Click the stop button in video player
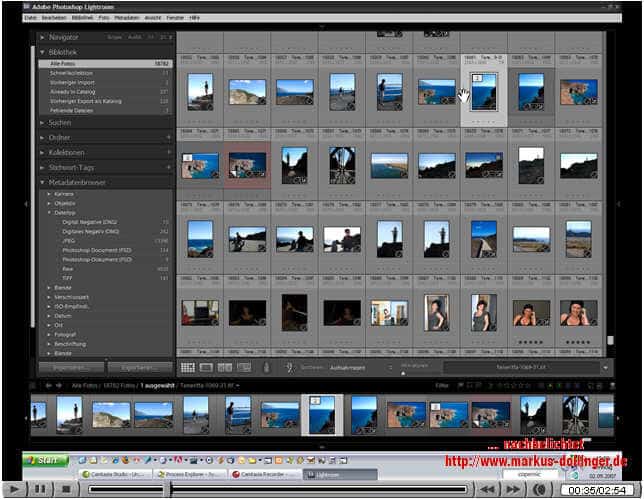The height and width of the screenshot is (499, 644). pos(65,489)
